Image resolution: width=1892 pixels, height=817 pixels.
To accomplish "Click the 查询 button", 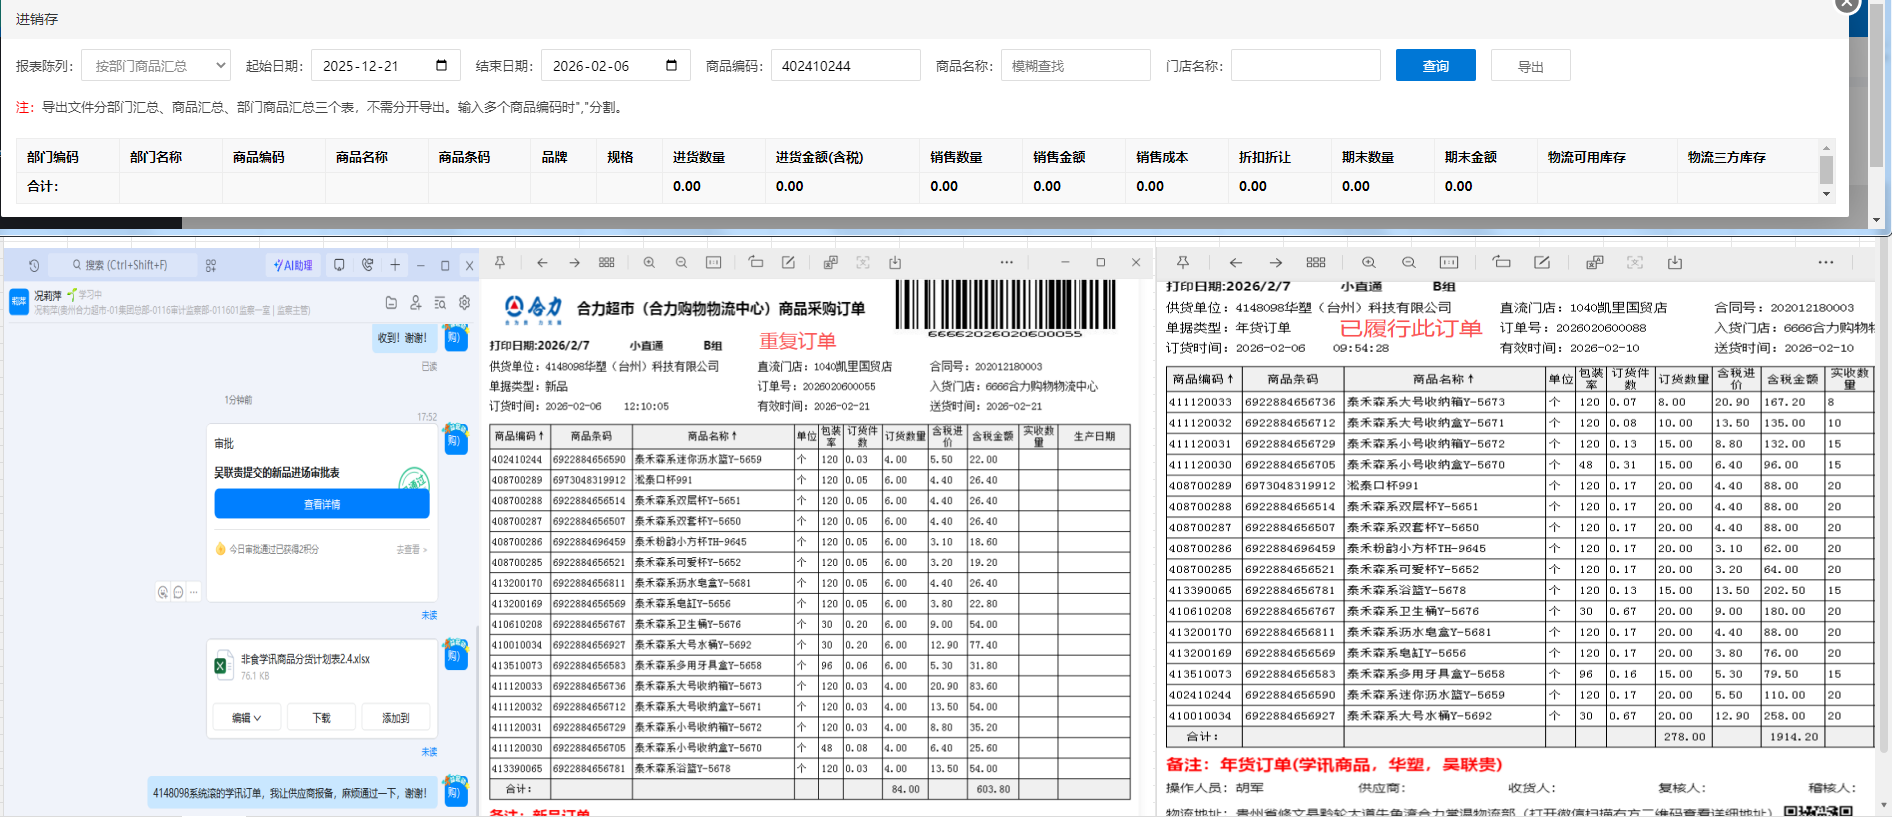I will tap(1435, 66).
